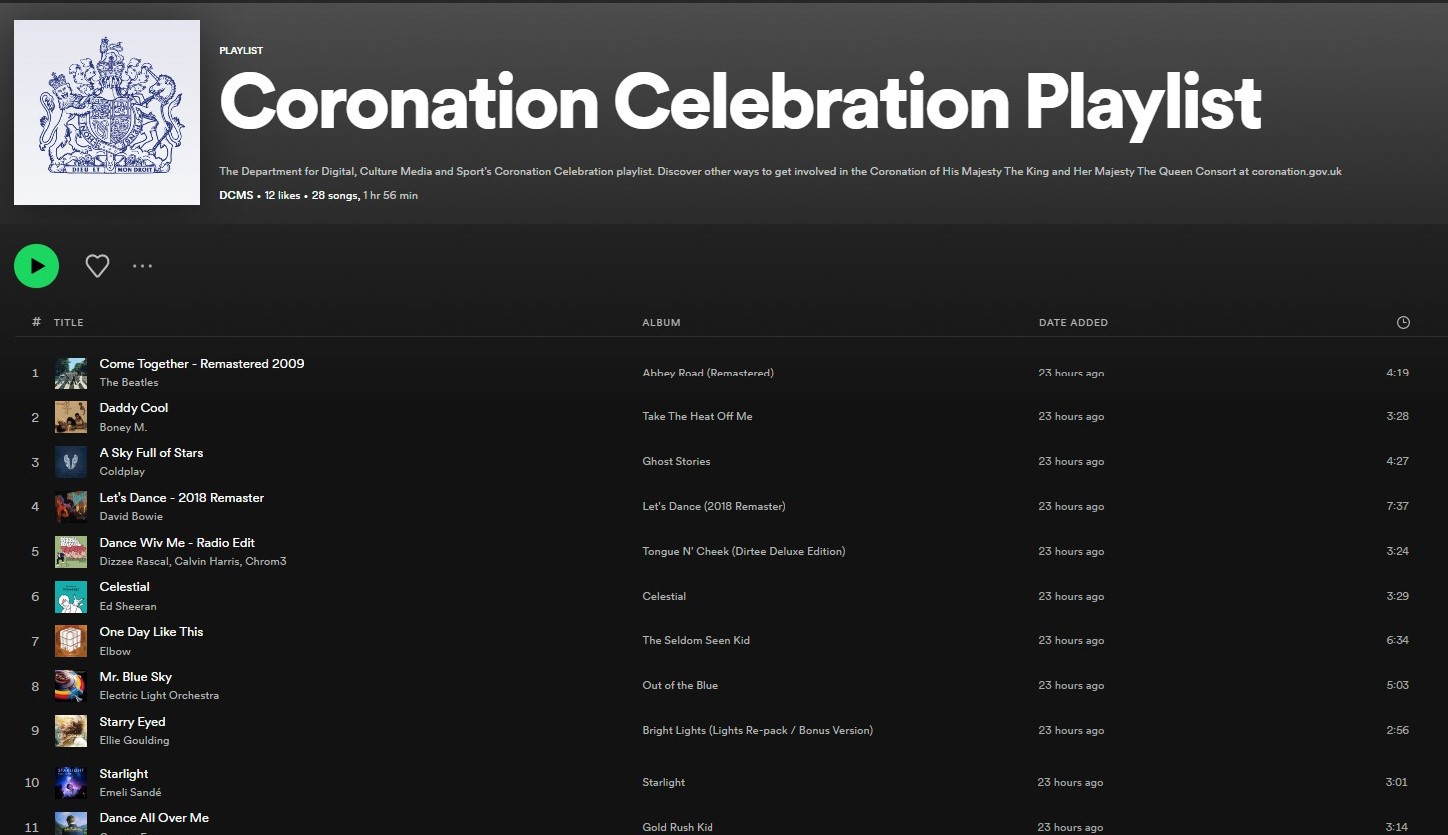
Task: Open artist Emeli Sandé
Action: pyautogui.click(x=130, y=792)
